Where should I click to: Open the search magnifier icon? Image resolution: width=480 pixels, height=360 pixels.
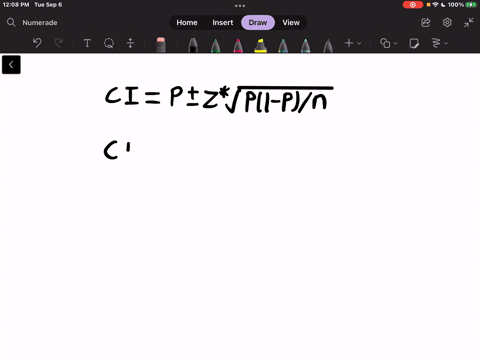11,22
